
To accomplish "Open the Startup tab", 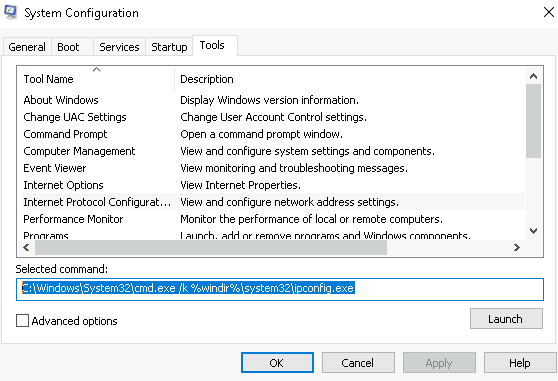I will [169, 47].
